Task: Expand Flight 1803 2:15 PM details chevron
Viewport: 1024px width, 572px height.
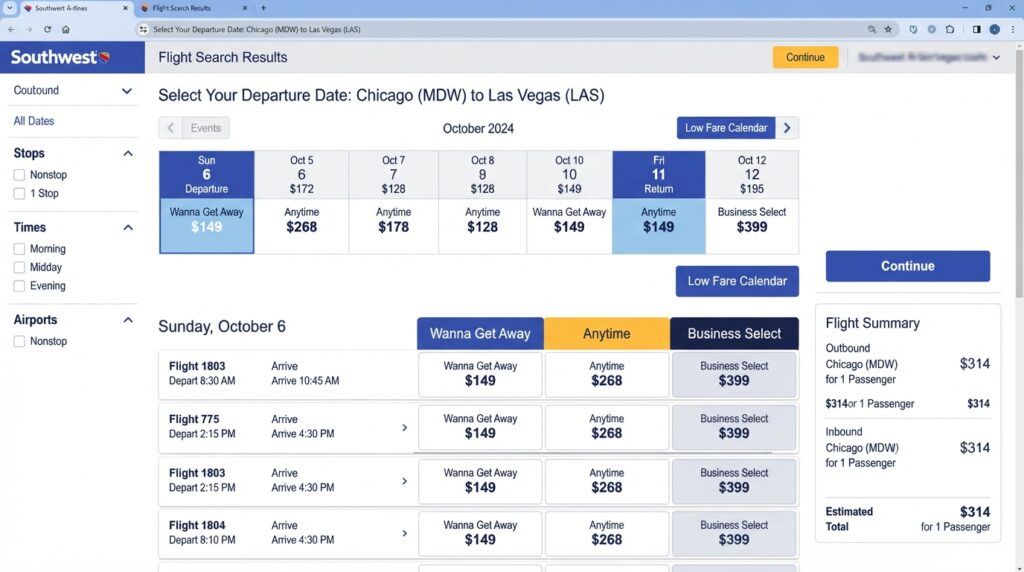Action: (x=404, y=481)
